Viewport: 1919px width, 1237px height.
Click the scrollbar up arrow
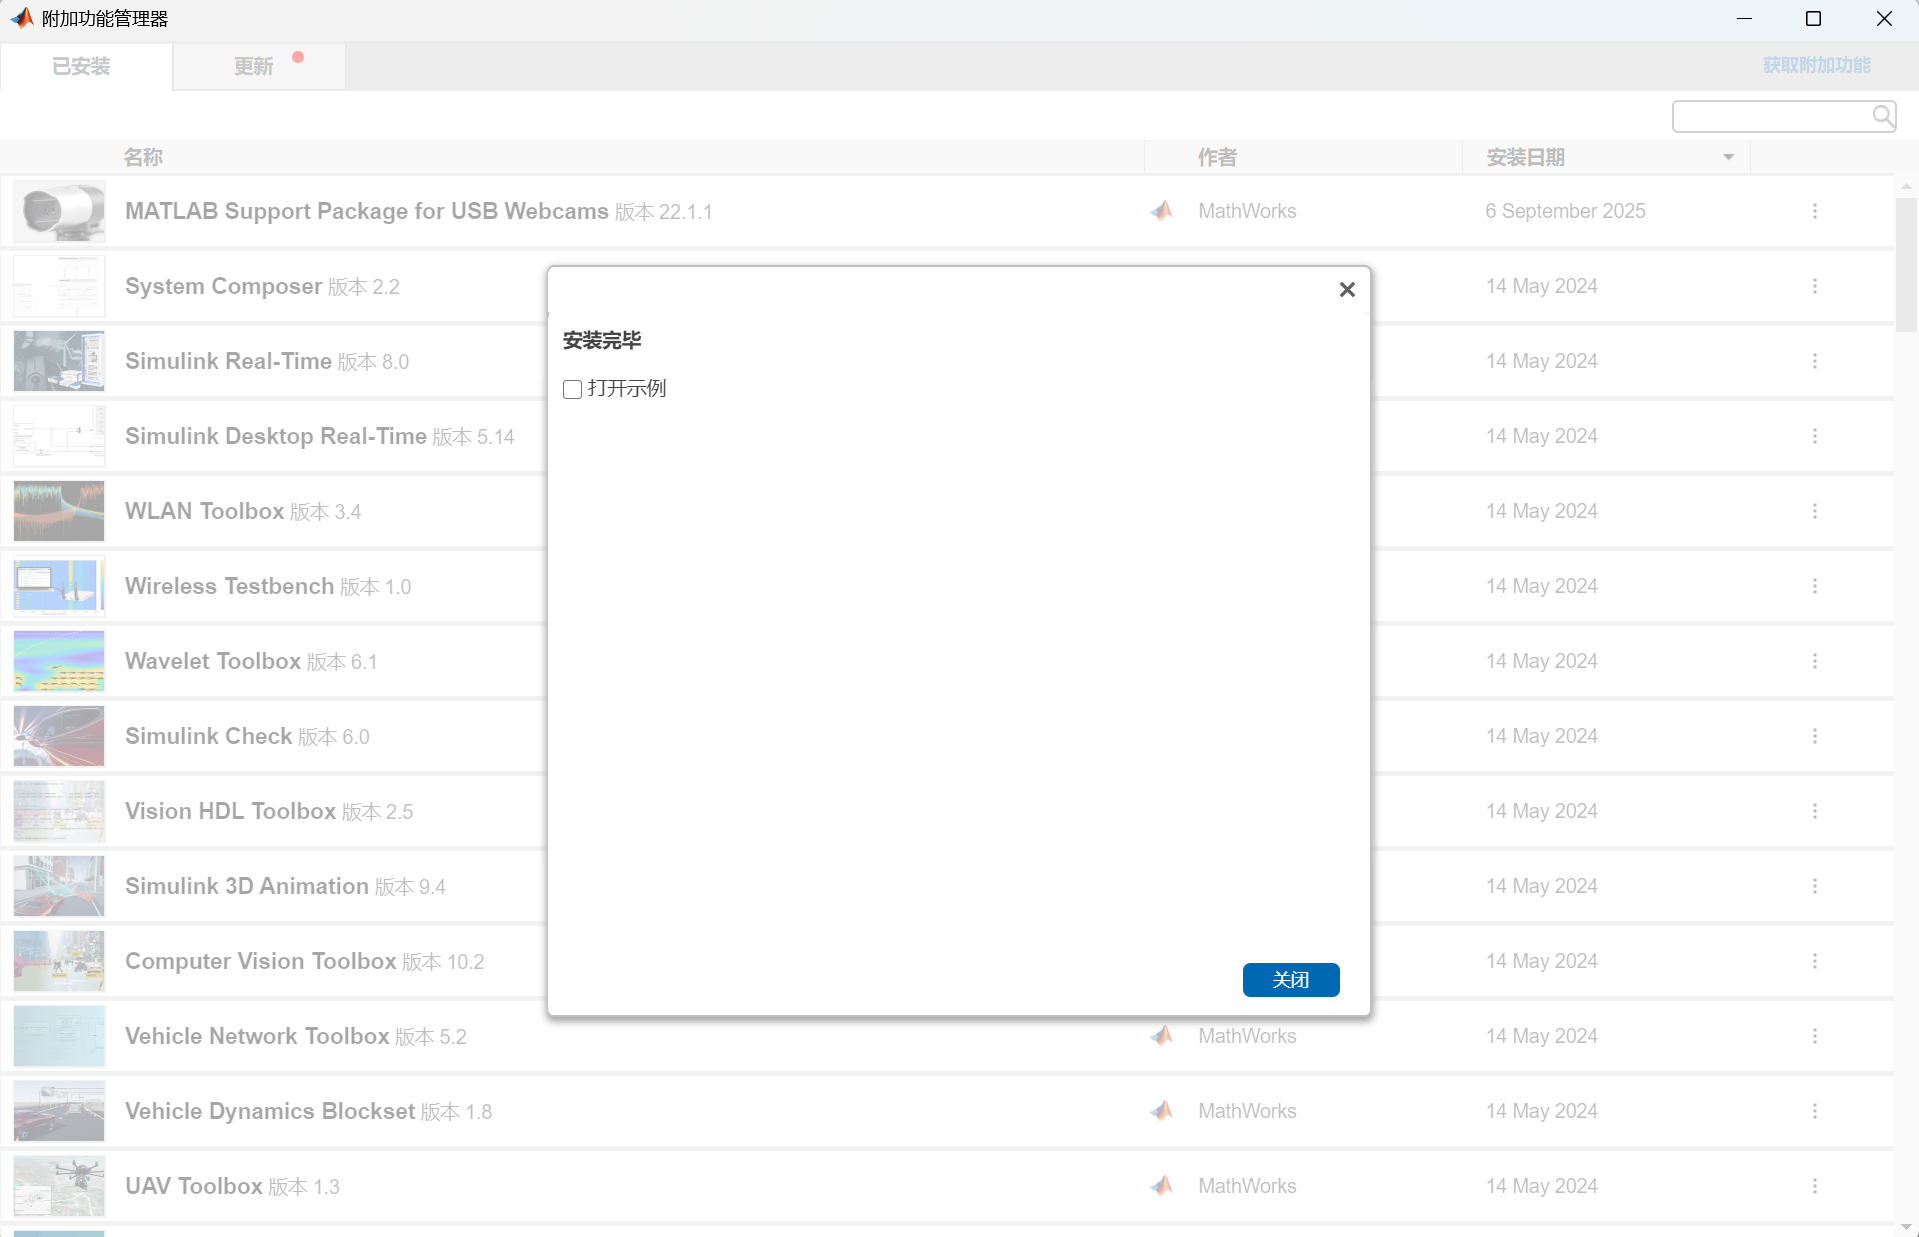pos(1906,186)
